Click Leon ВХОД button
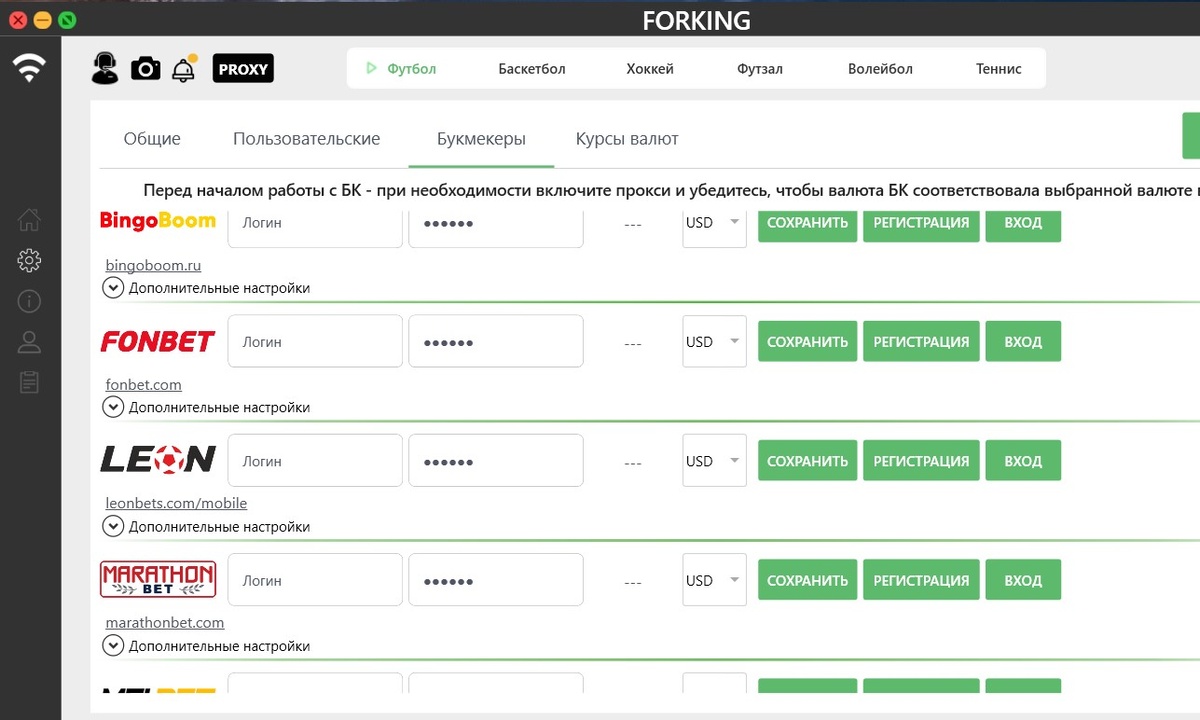The height and width of the screenshot is (720, 1200). (1023, 461)
